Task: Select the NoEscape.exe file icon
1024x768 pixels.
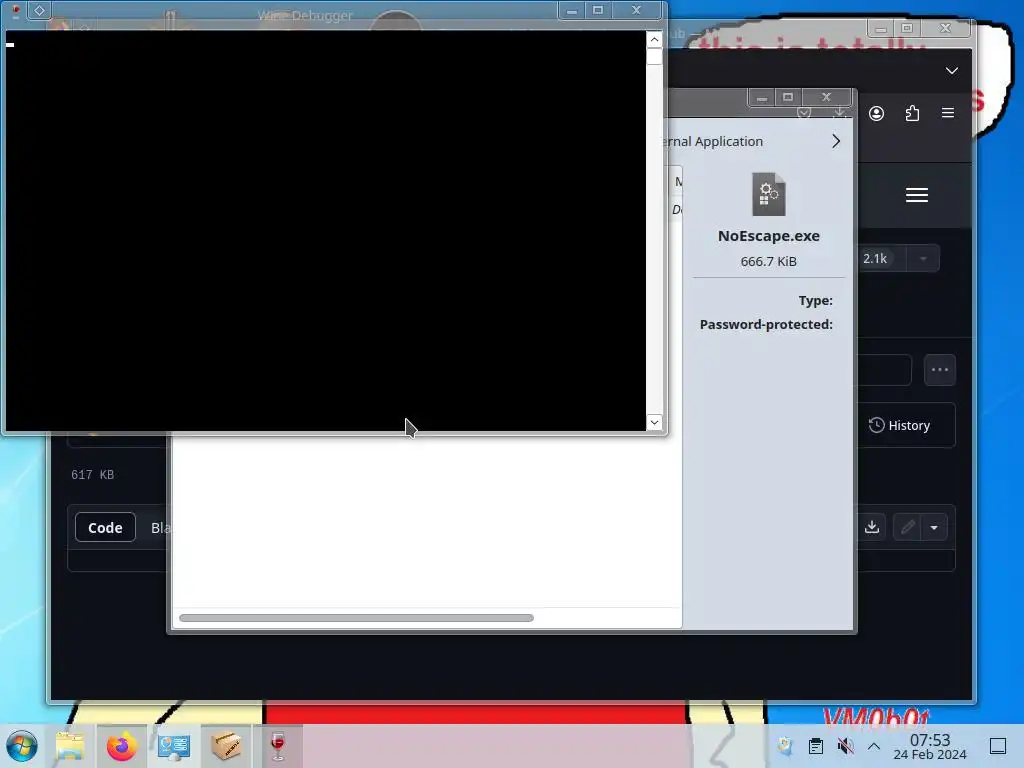Action: [x=769, y=193]
